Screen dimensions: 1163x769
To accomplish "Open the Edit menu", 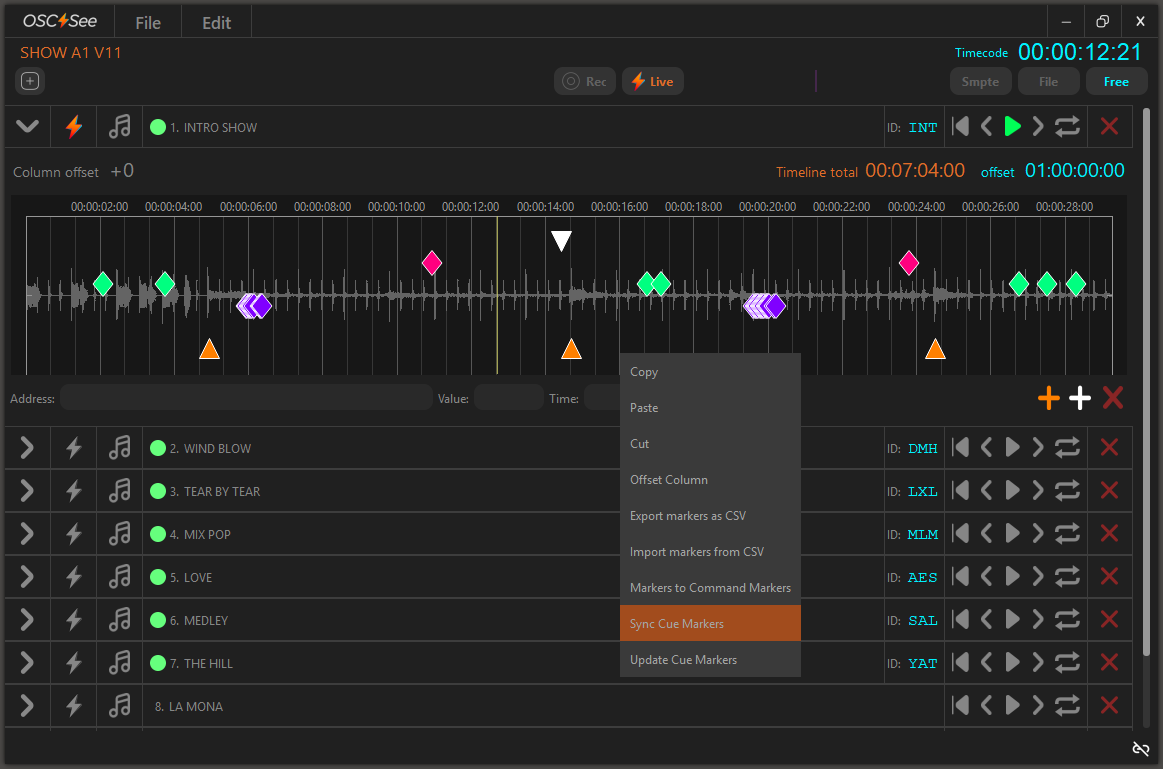I will (217, 23).
